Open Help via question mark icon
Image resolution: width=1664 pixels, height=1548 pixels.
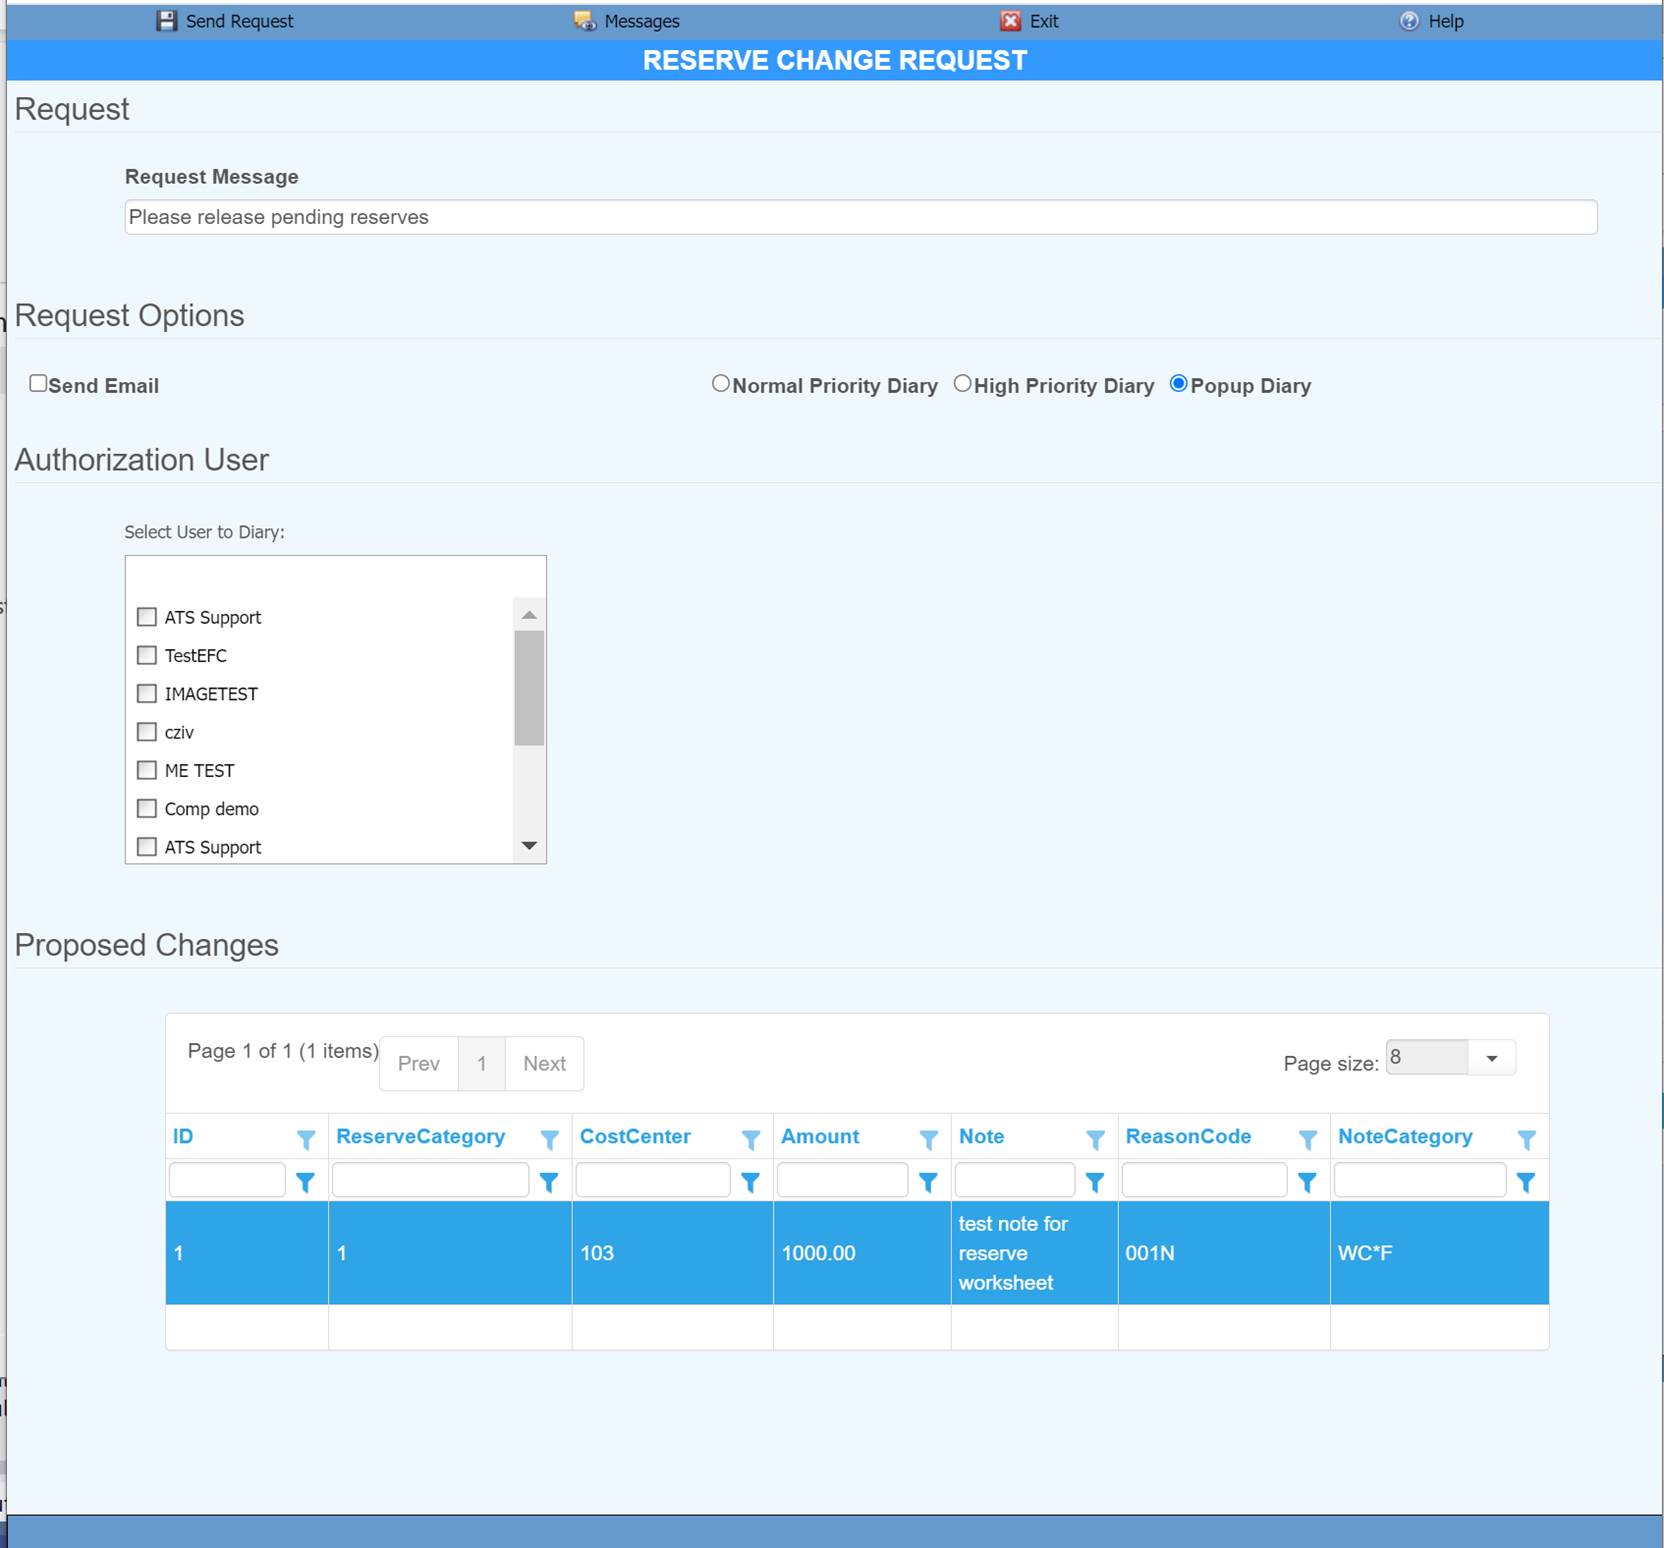(x=1408, y=20)
